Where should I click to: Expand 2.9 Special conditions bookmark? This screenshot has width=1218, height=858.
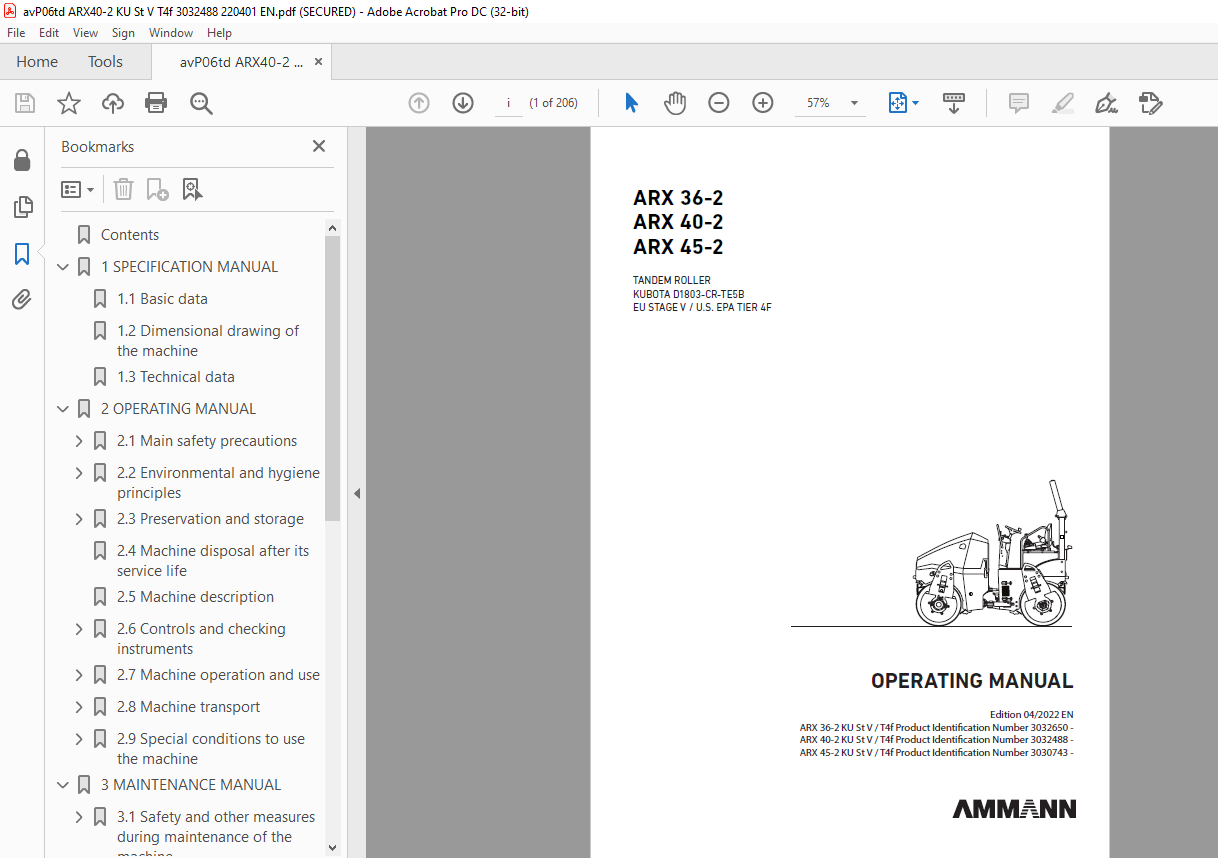pyautogui.click(x=79, y=739)
